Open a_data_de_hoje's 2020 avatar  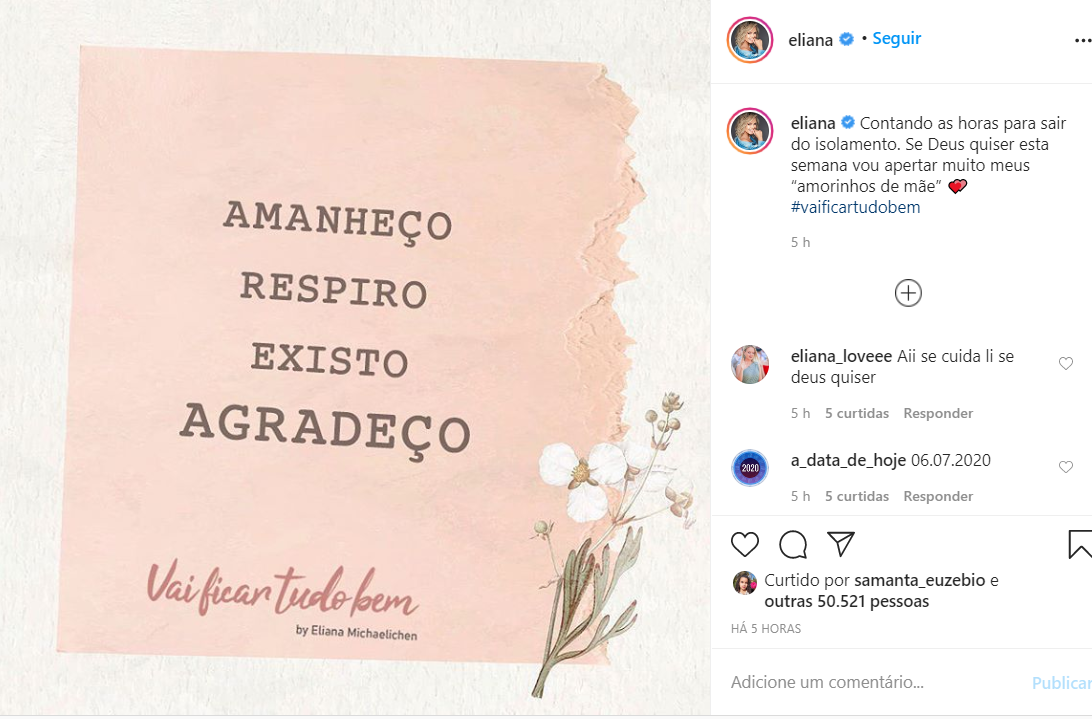point(749,467)
